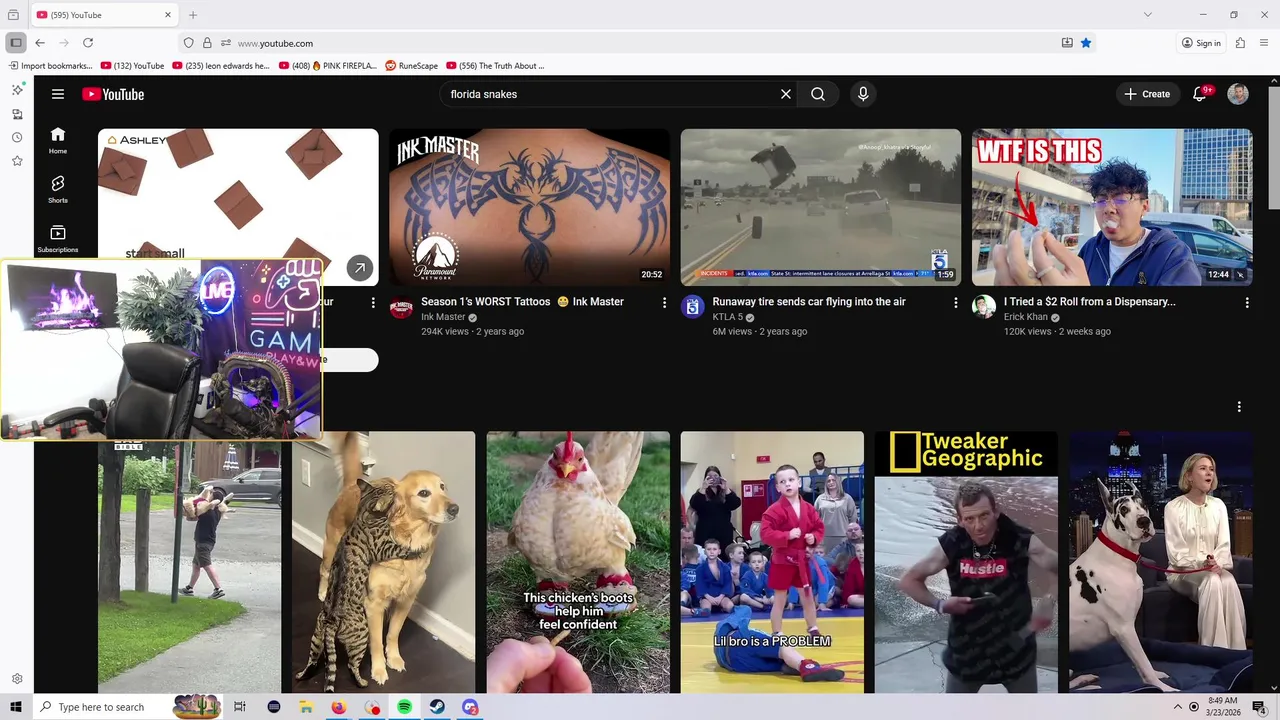The width and height of the screenshot is (1280, 720).
Task: Open Subscriptions in YouTube sidebar
Action: (x=58, y=238)
